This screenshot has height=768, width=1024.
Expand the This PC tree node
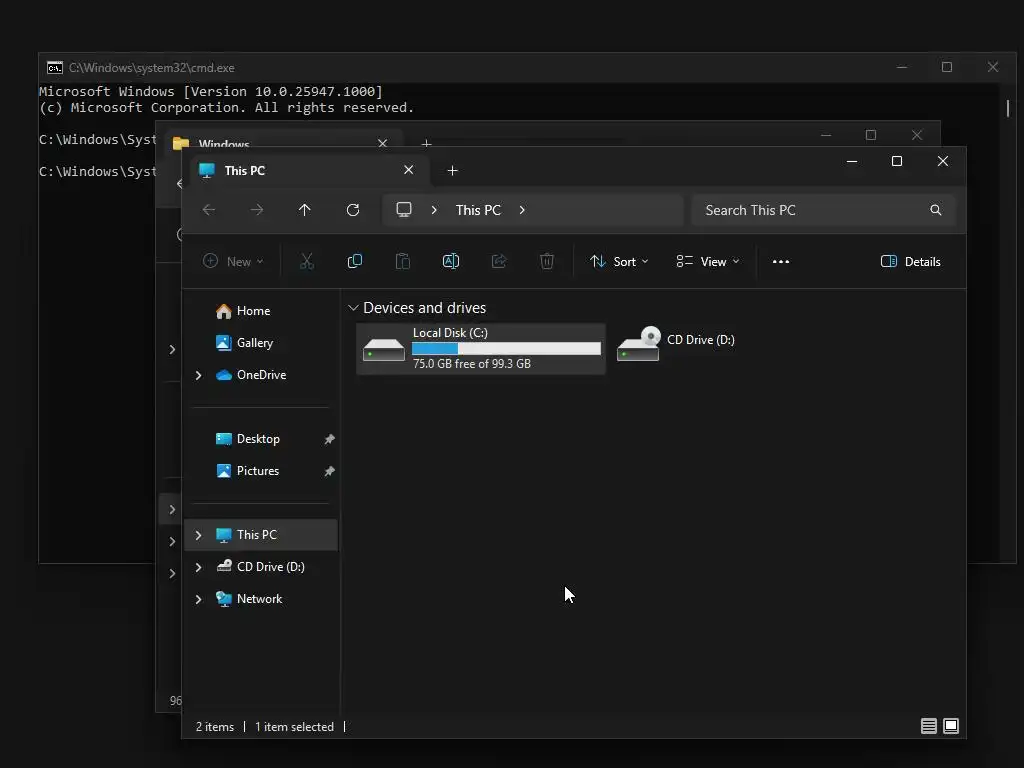click(x=199, y=535)
